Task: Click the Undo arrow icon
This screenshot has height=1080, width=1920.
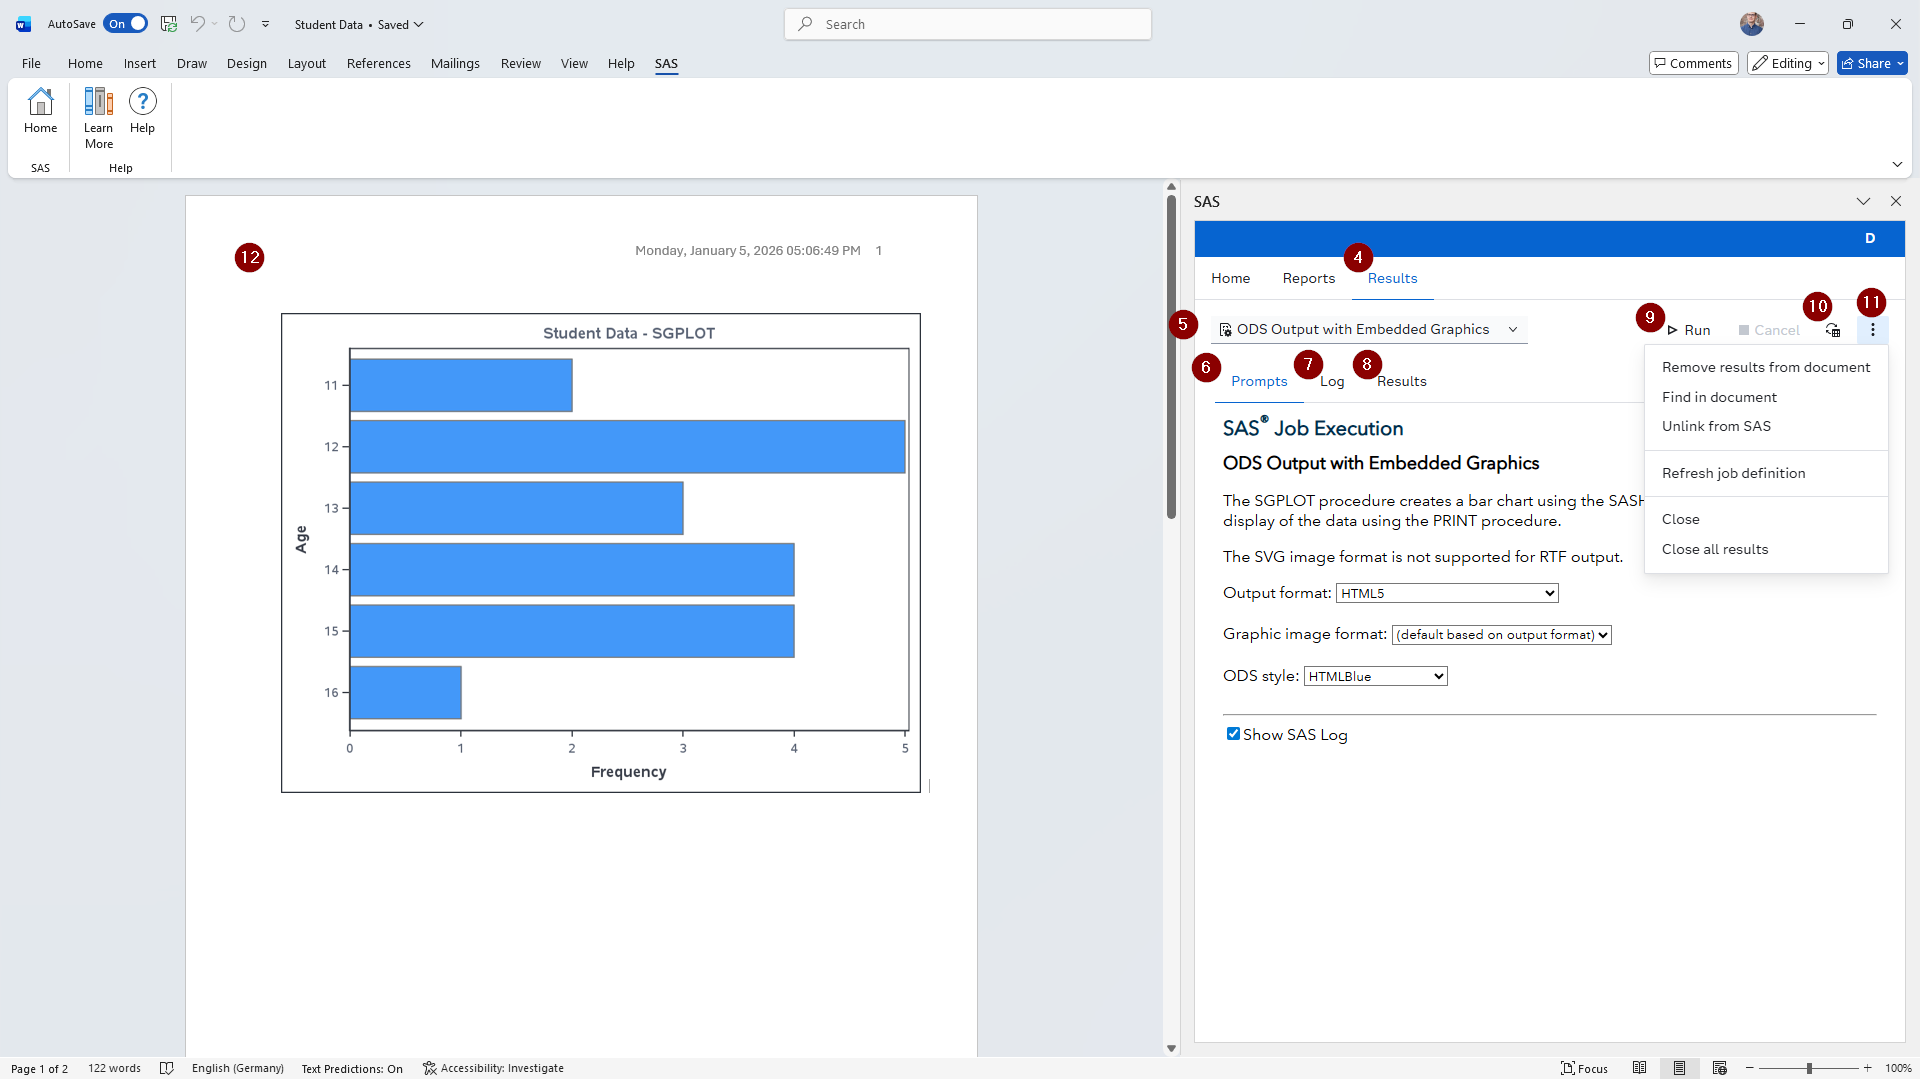Action: tap(197, 24)
